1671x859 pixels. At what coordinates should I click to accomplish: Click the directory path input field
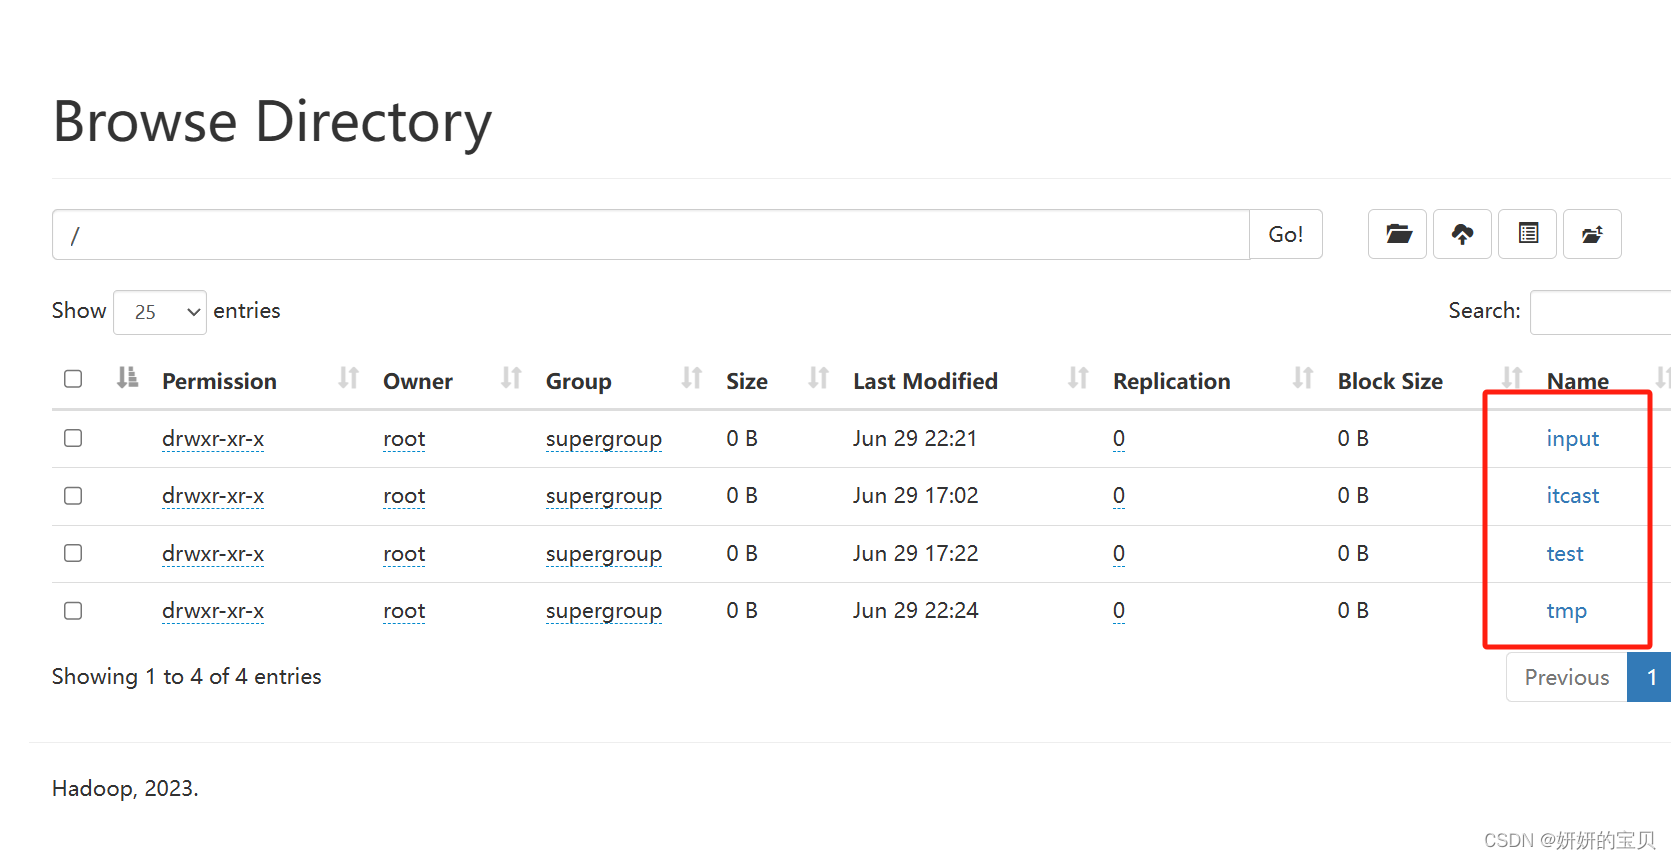(650, 235)
